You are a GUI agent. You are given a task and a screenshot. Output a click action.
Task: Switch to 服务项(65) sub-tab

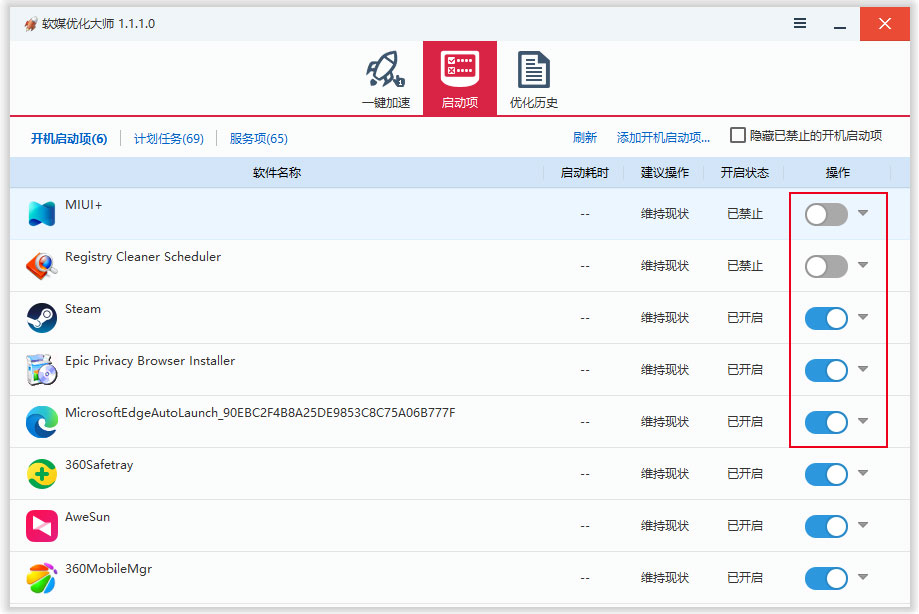[x=258, y=139]
